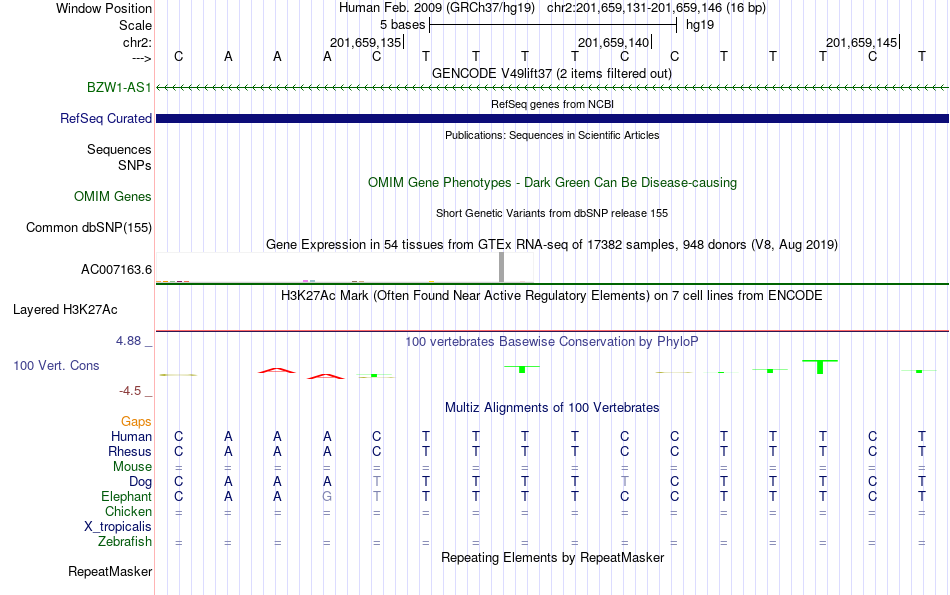The height and width of the screenshot is (595, 950).
Task: Click the chr2: ruler label
Action: (137, 42)
